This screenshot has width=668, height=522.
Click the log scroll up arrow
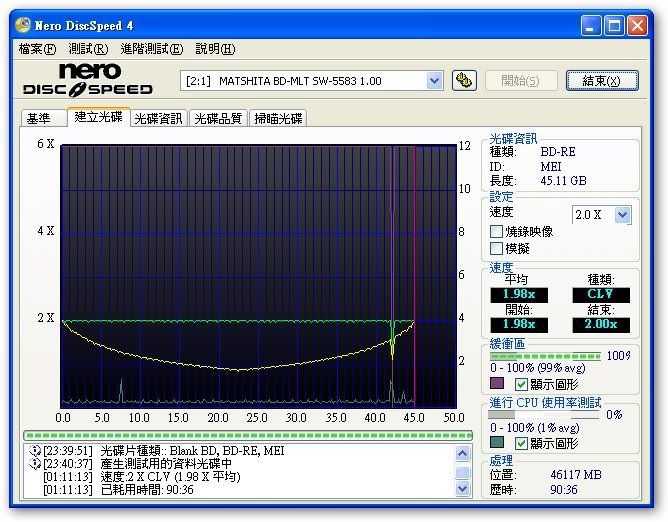click(463, 453)
